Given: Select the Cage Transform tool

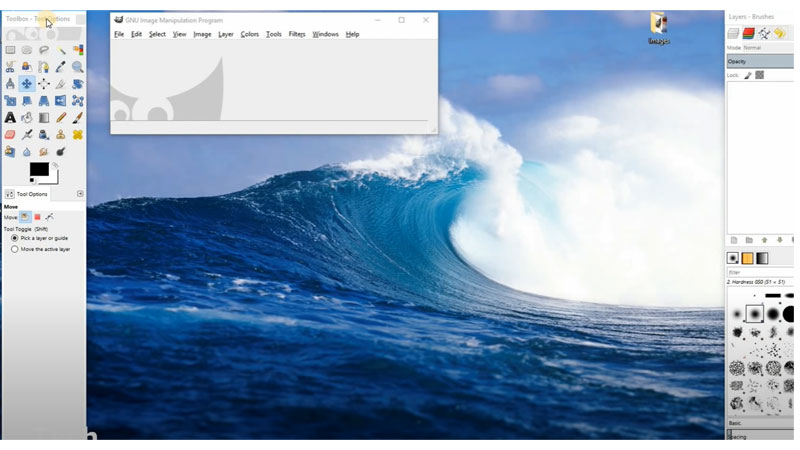Looking at the screenshot, I should [78, 101].
